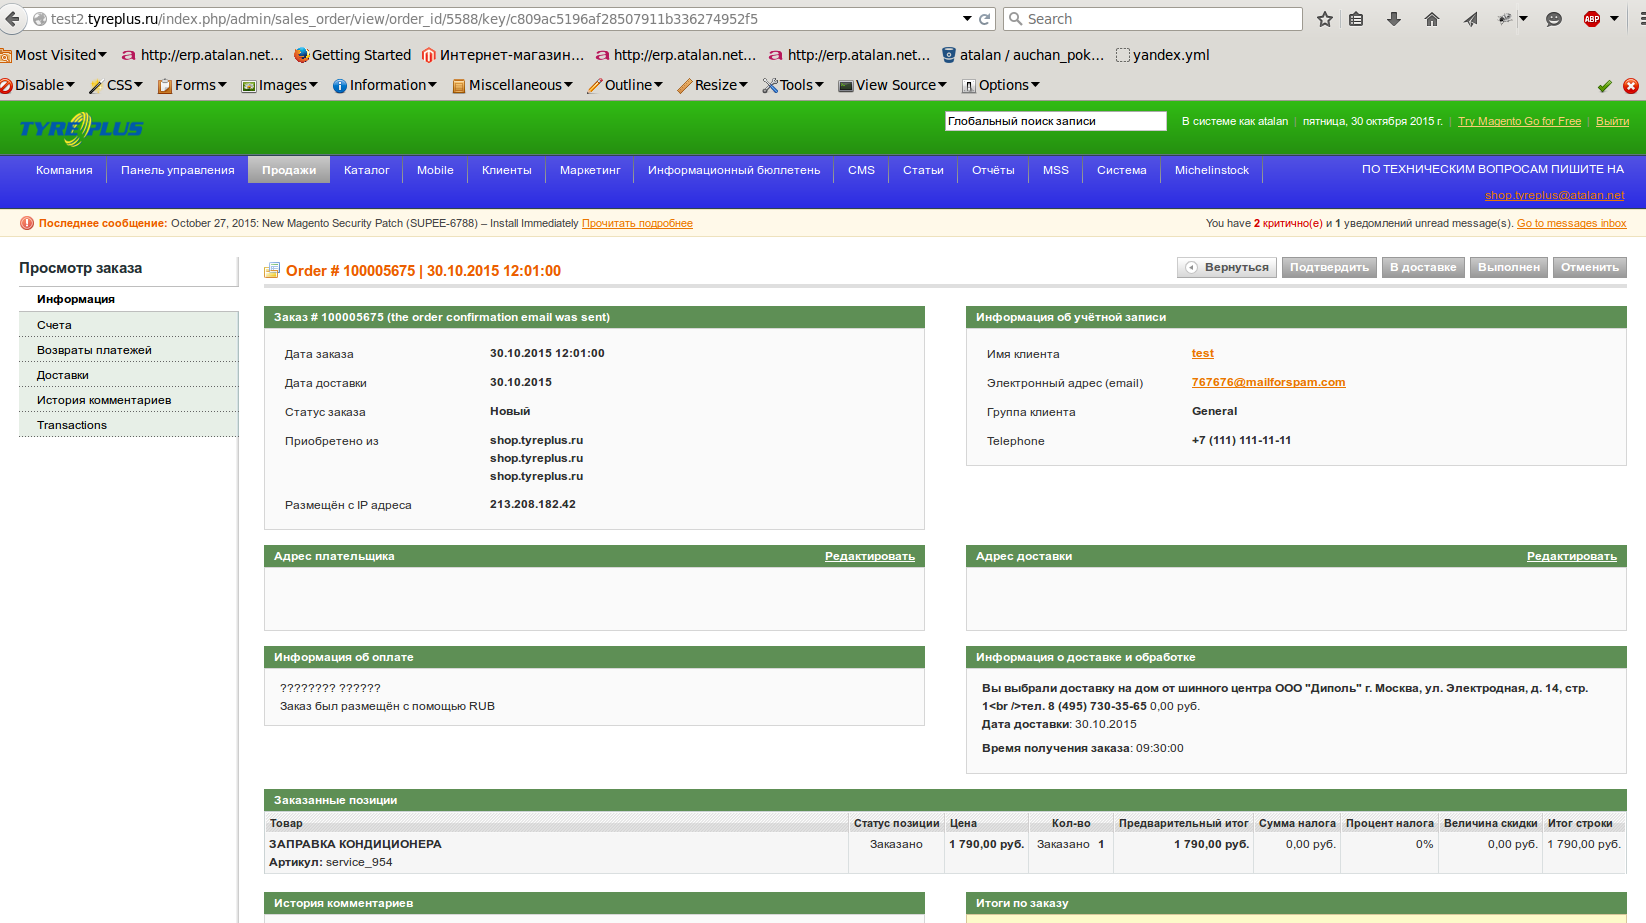Open the Images developer menu
Image resolution: width=1646 pixels, height=923 pixels.
(x=279, y=85)
